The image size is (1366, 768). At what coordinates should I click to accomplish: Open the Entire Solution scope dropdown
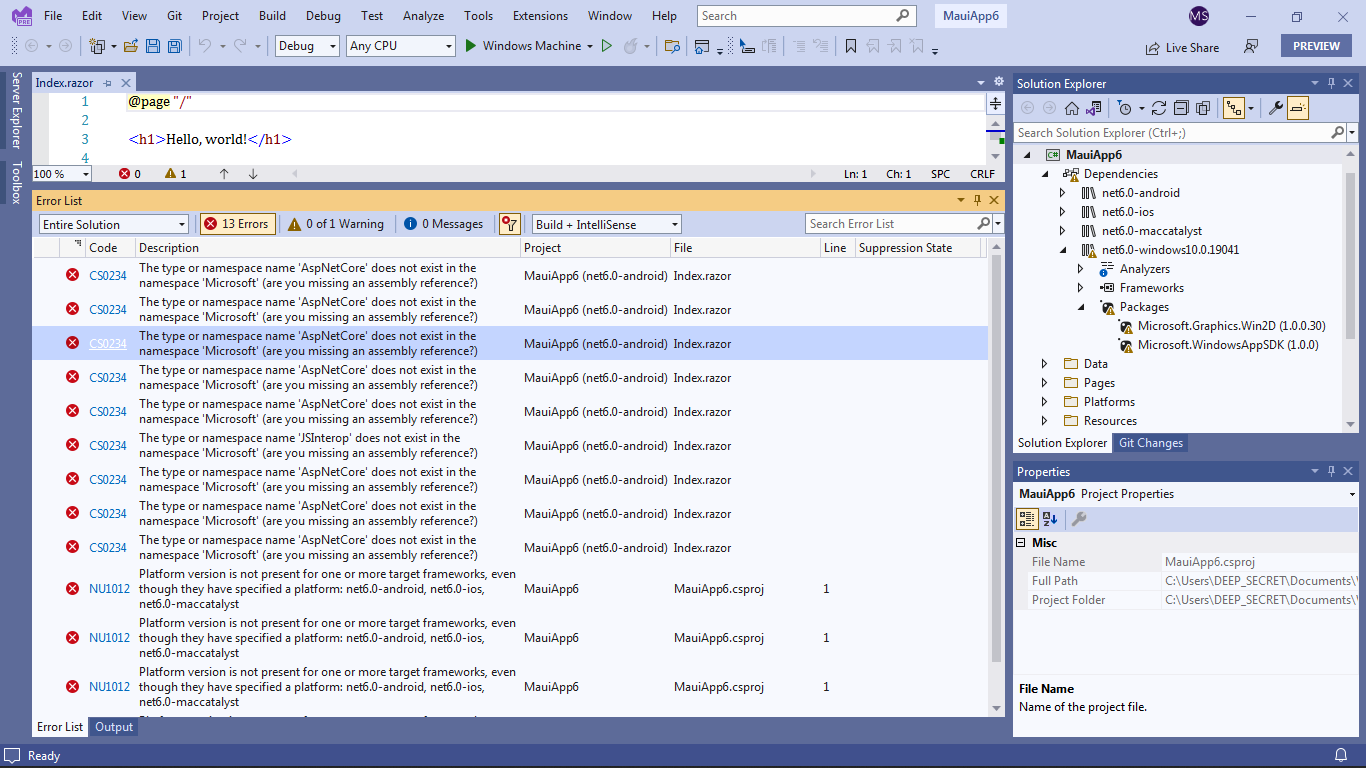(114, 224)
